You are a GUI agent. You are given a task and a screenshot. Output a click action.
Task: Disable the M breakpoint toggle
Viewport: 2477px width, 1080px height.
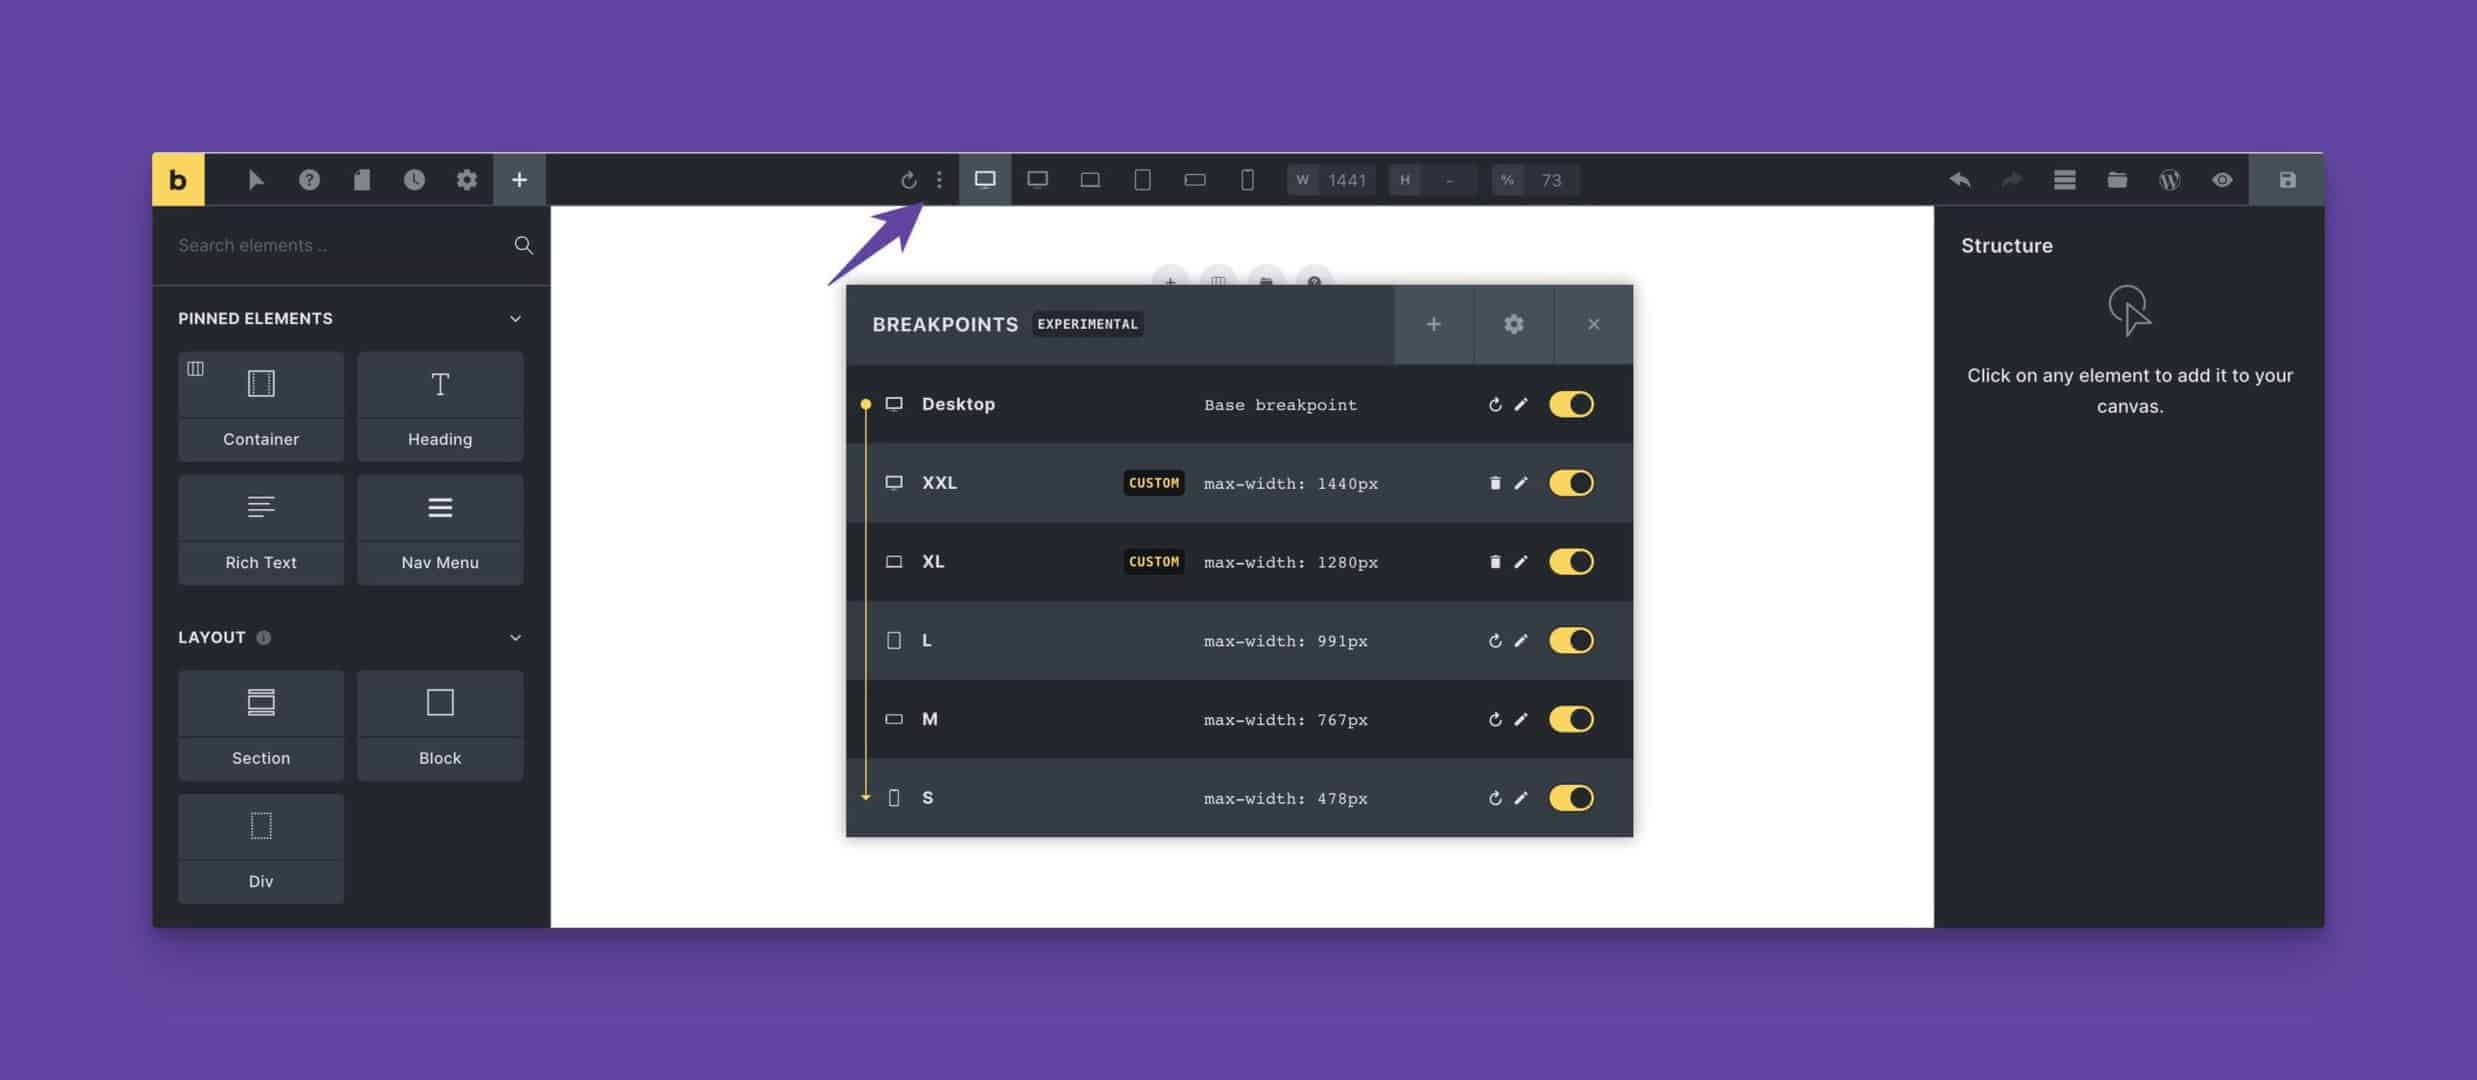pyautogui.click(x=1570, y=720)
